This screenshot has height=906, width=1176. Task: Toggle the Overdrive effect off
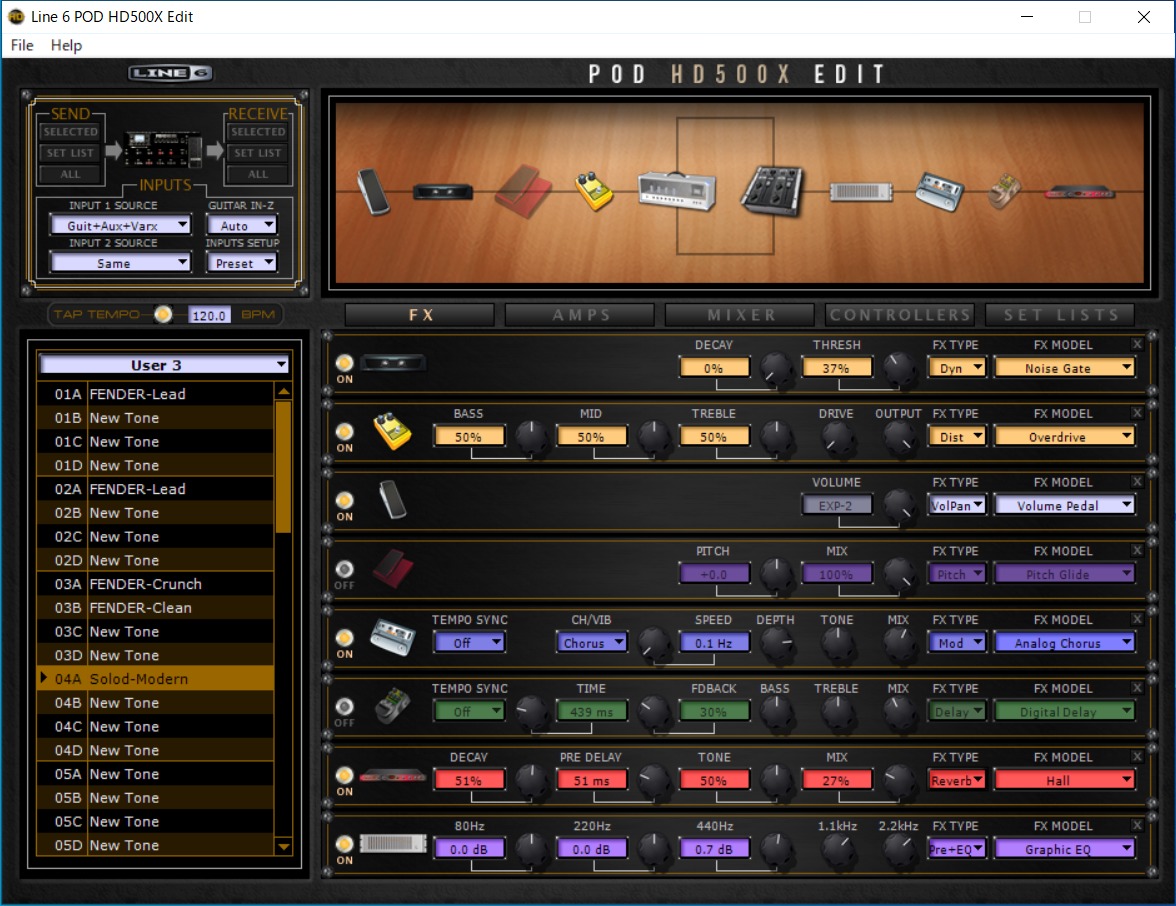point(344,432)
